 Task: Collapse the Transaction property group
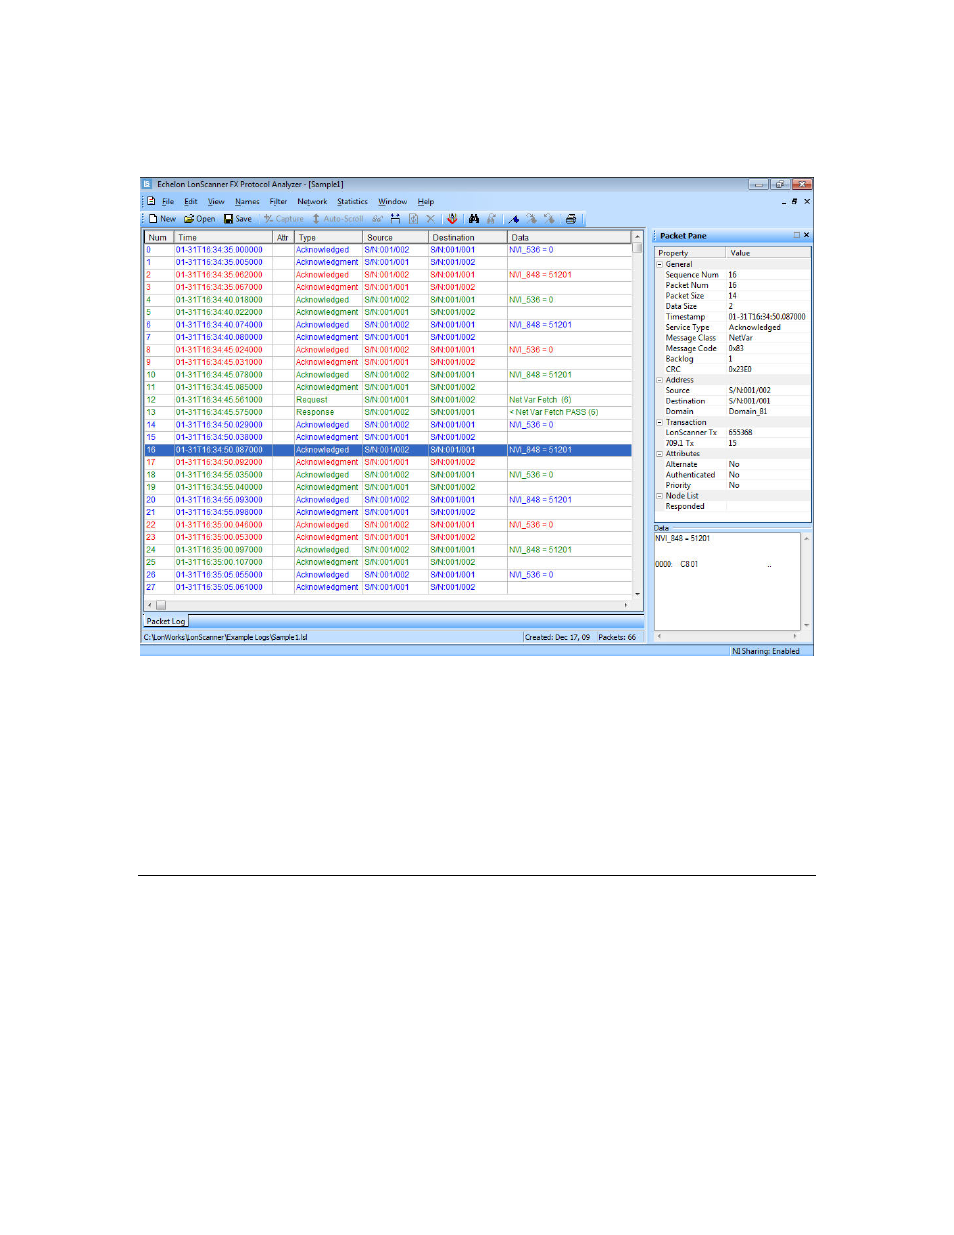point(659,422)
